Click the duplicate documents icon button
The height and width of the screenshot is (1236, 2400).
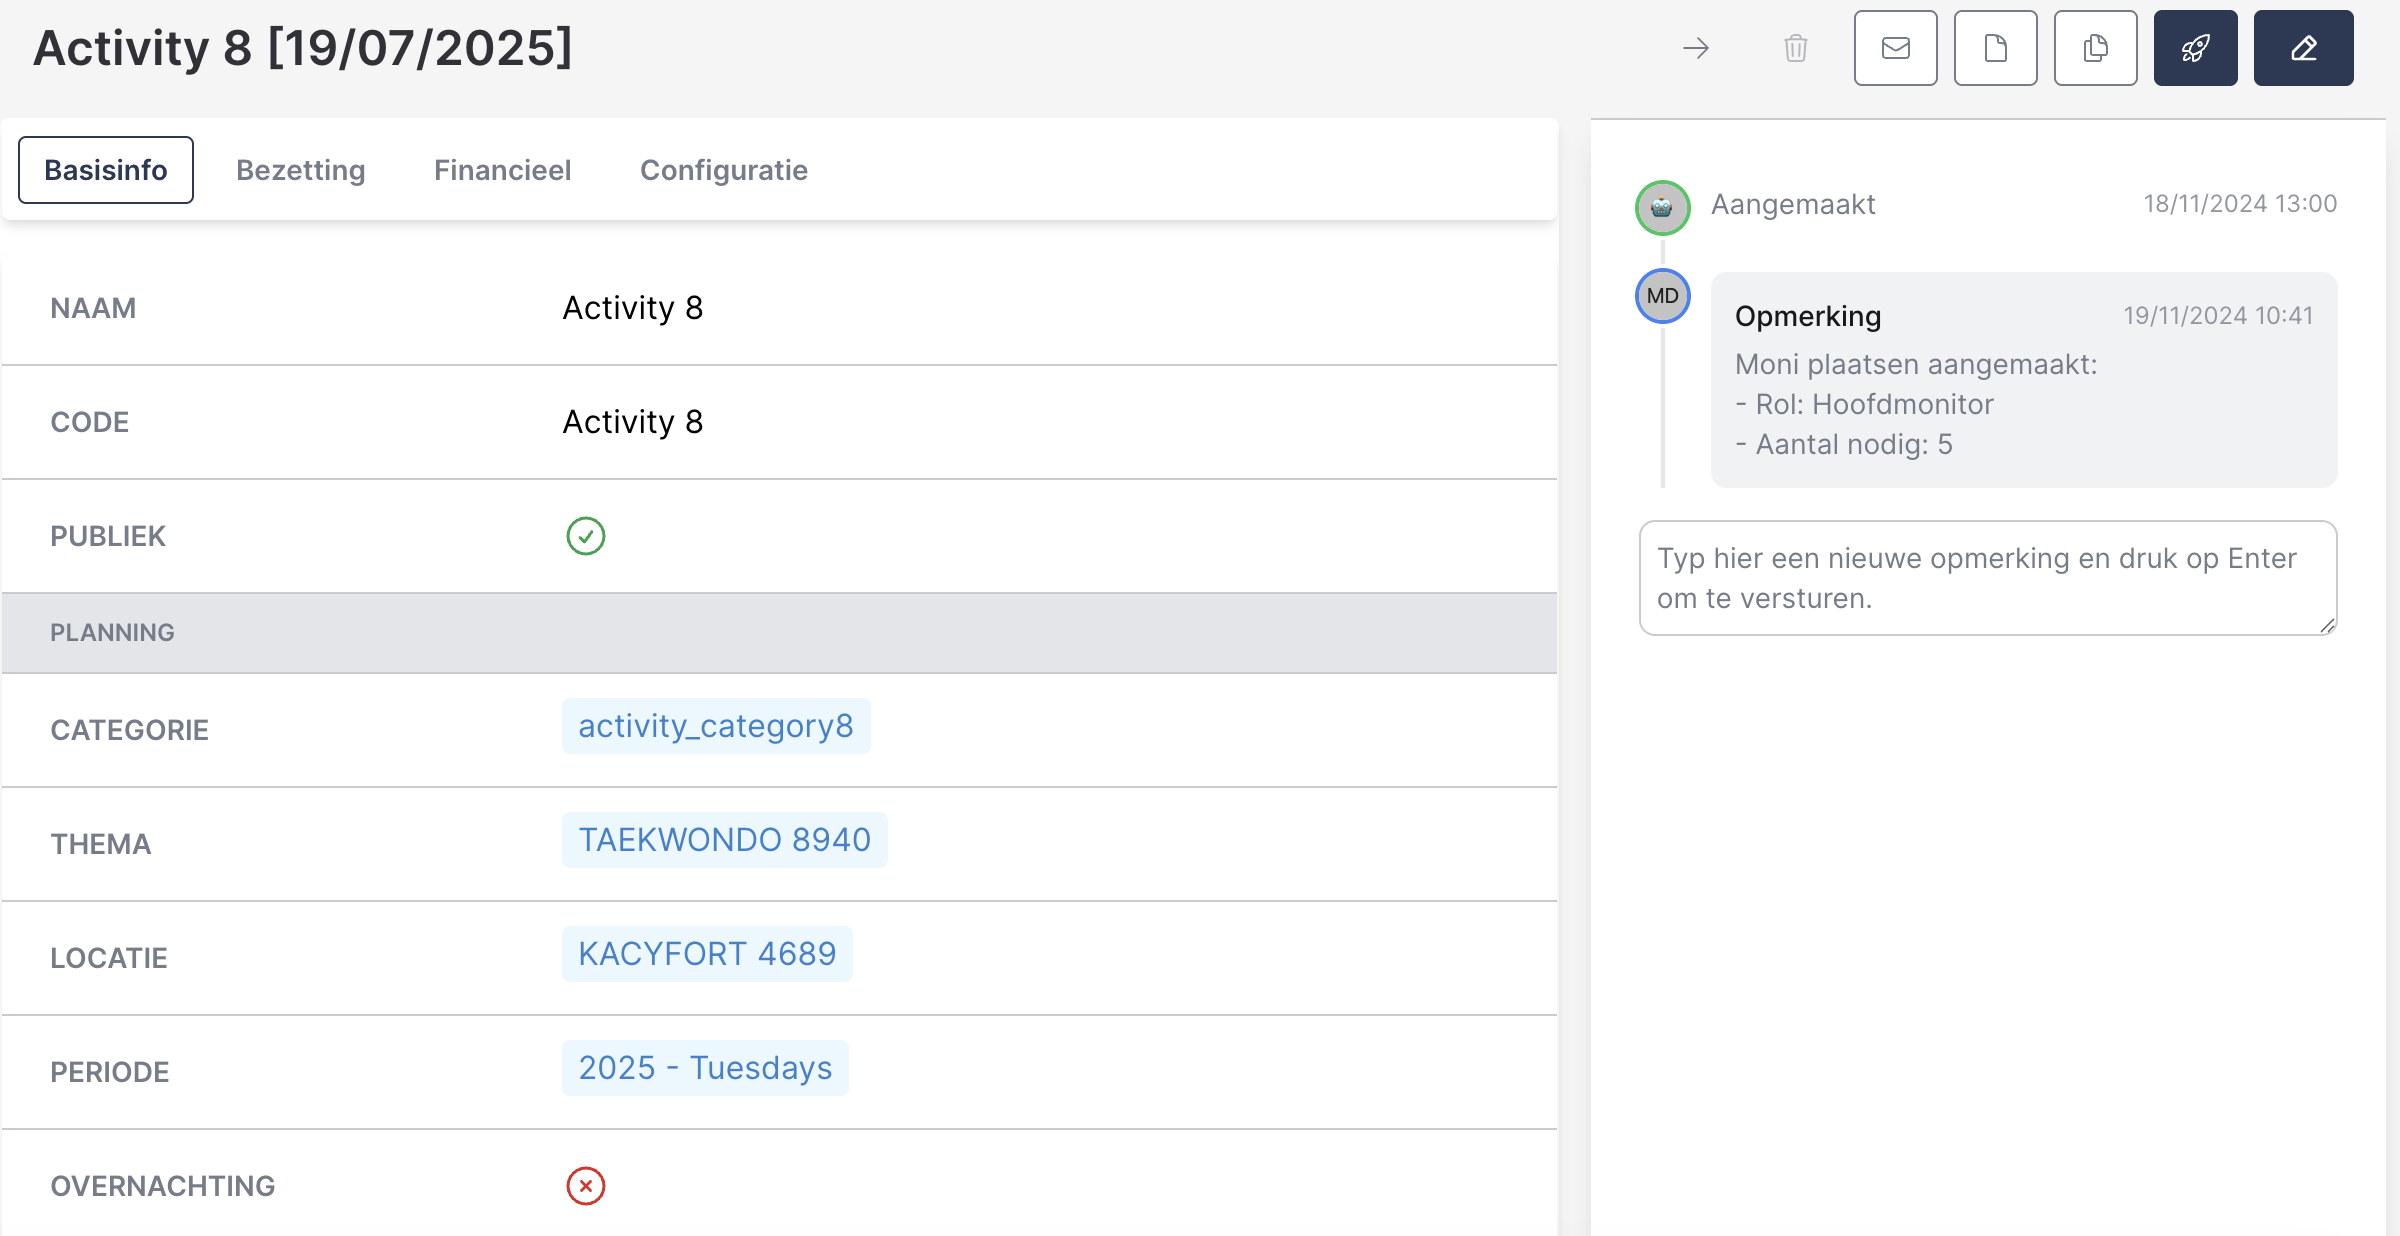pyautogui.click(x=2095, y=48)
